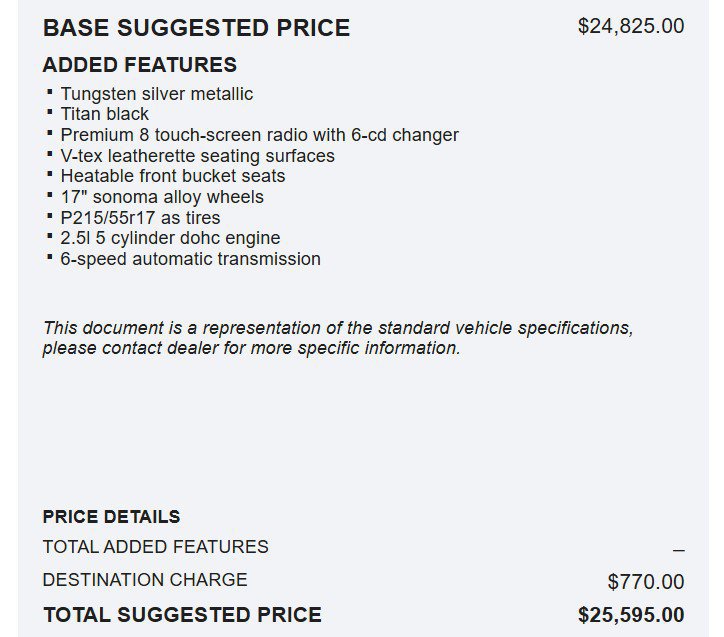Select the Total Added Features label

(x=156, y=547)
